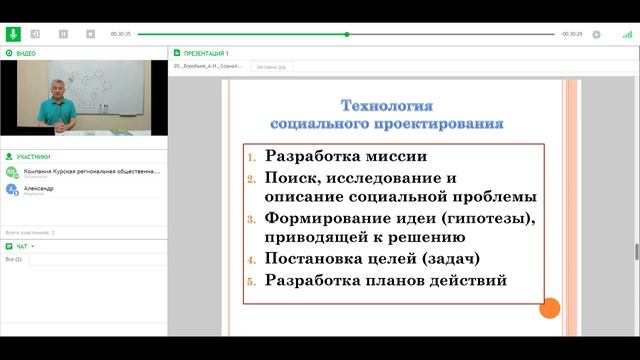Click the exit webinar icon
This screenshot has height=360, width=640.
[x=36, y=34]
